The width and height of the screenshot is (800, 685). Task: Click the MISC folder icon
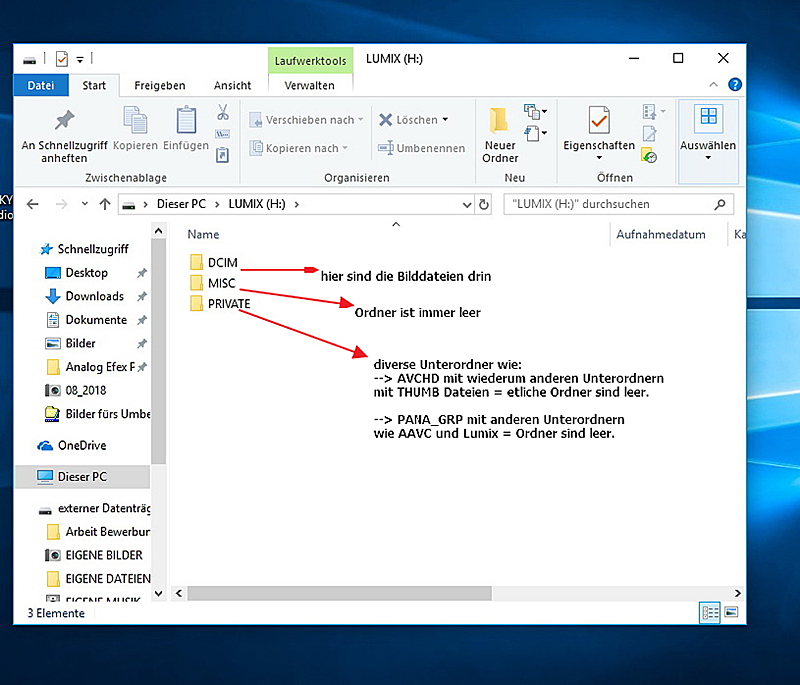pos(196,283)
